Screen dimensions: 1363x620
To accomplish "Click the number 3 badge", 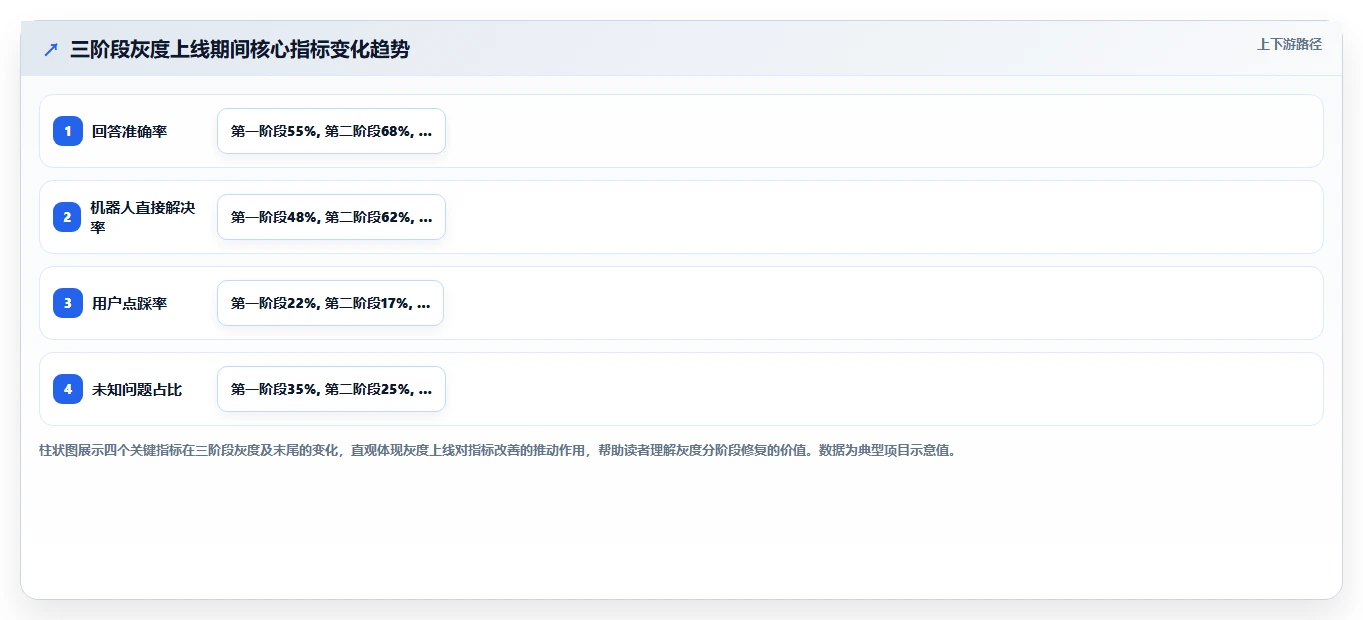I will point(68,303).
